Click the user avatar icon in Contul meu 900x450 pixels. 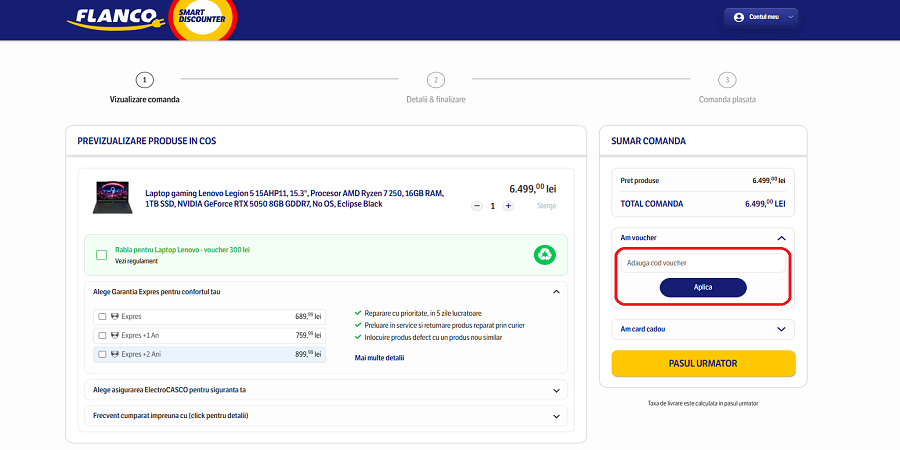[739, 17]
